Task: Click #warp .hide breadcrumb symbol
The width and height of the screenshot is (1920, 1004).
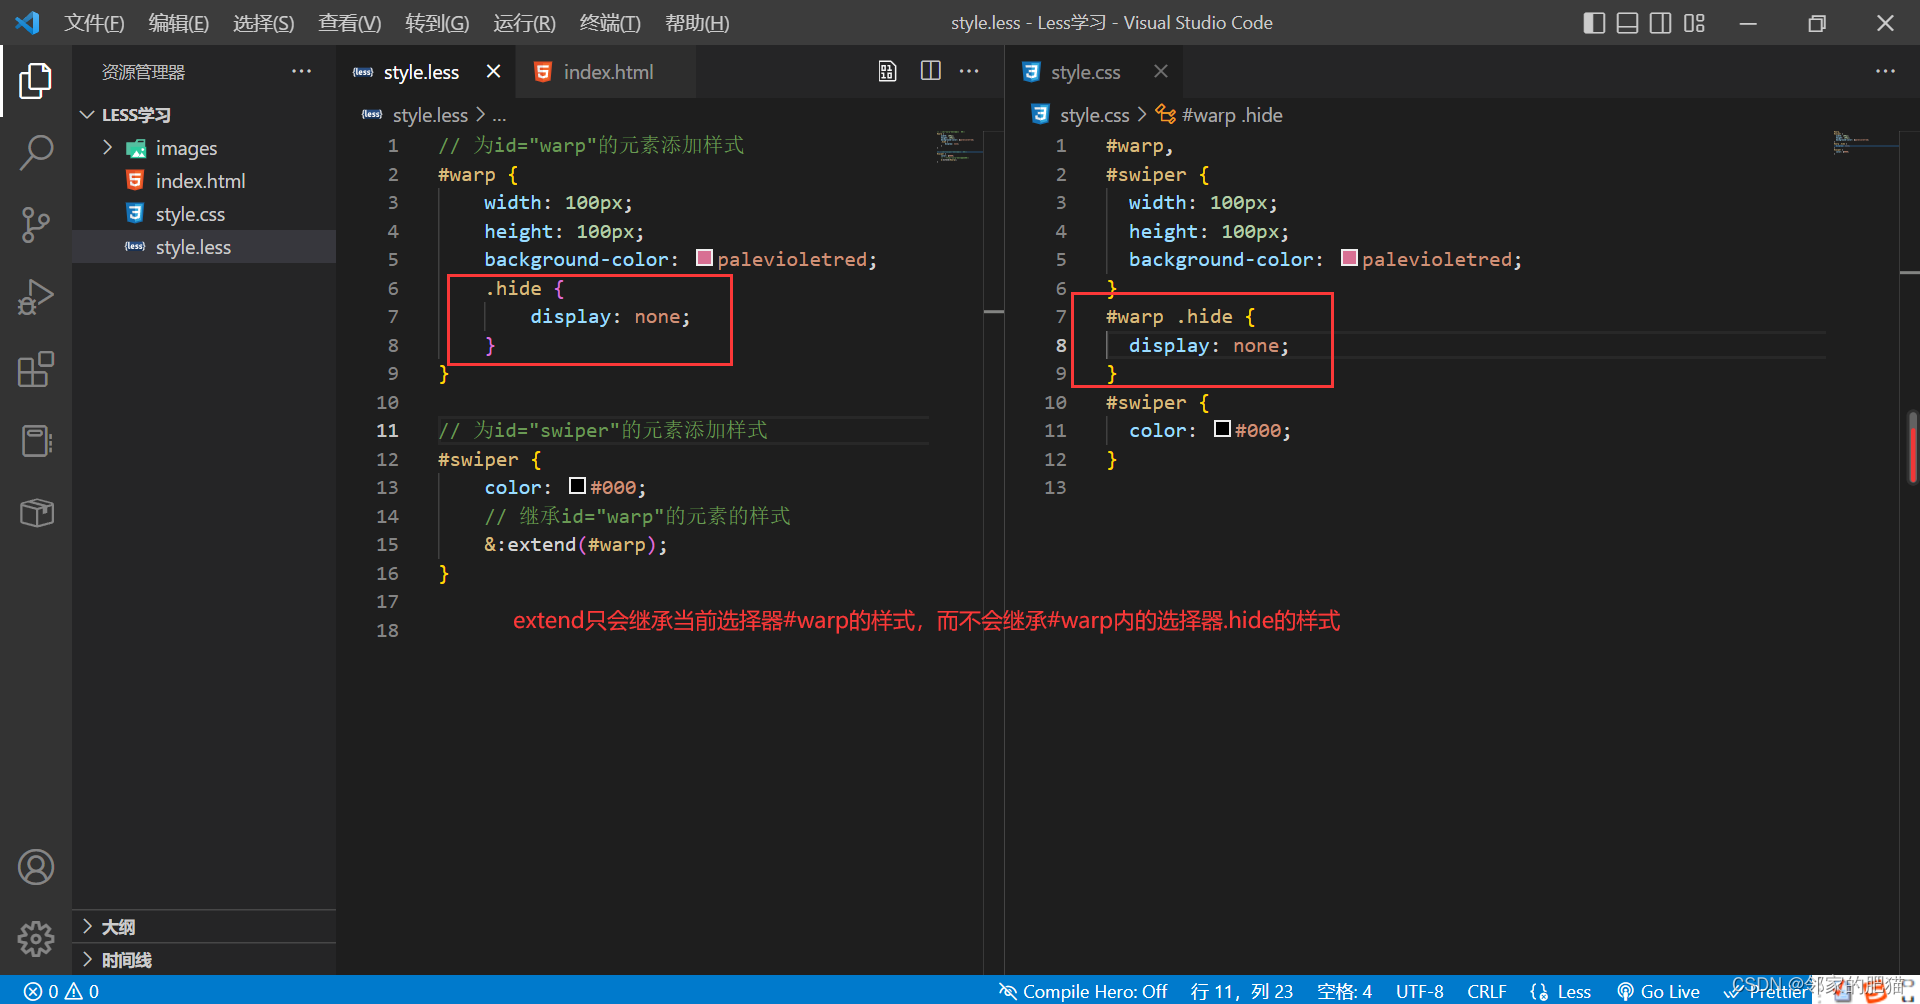Action: coord(1220,115)
